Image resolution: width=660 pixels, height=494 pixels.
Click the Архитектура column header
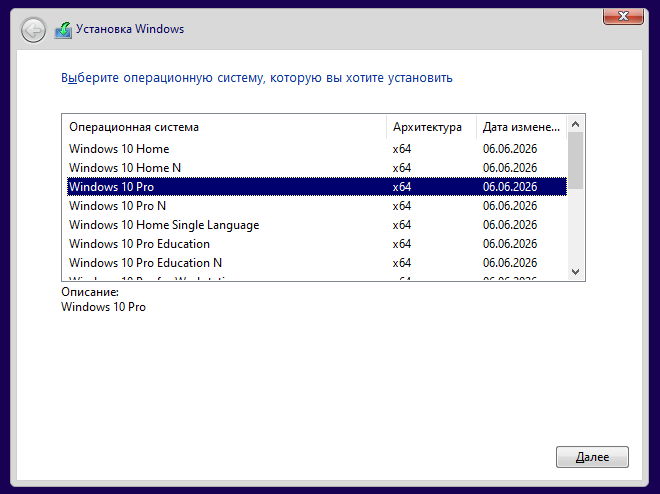(x=431, y=127)
